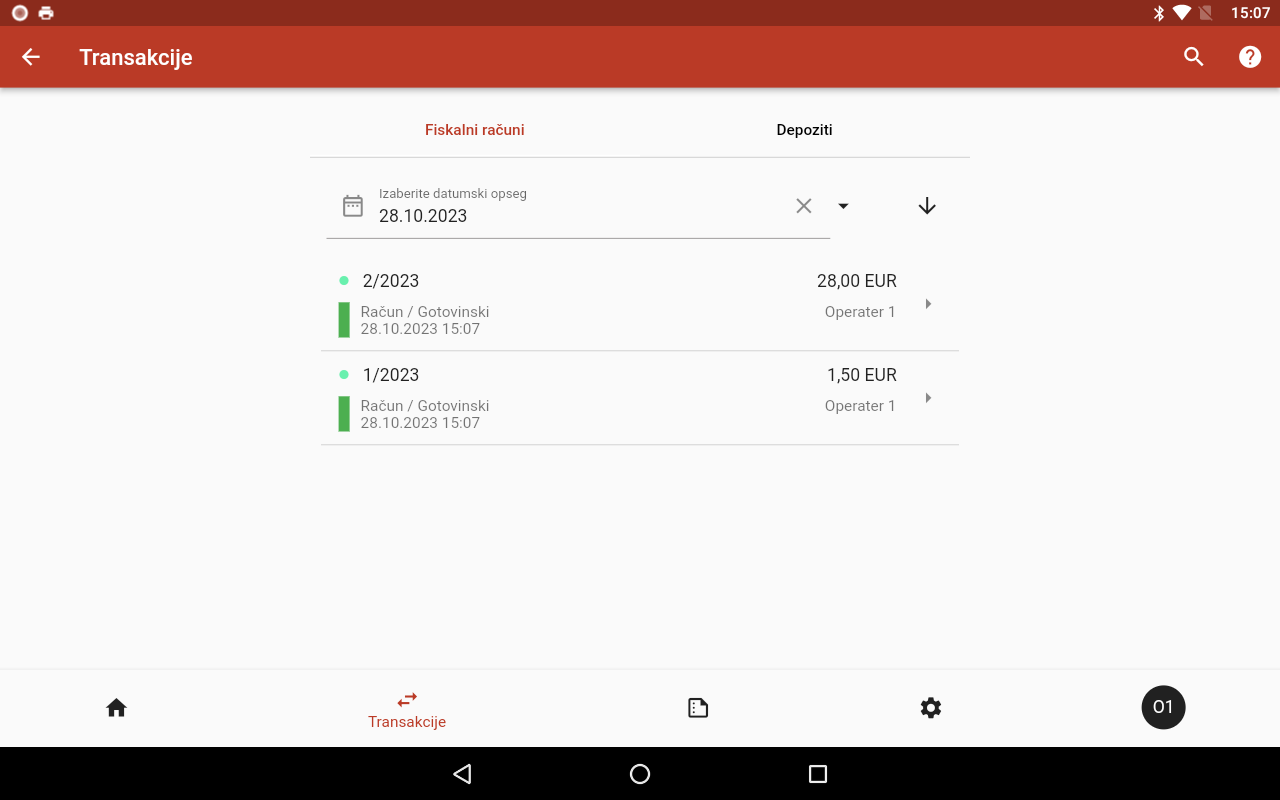The height and width of the screenshot is (800, 1280).
Task: Click the date field showing 28.10.2023
Action: pos(423,216)
